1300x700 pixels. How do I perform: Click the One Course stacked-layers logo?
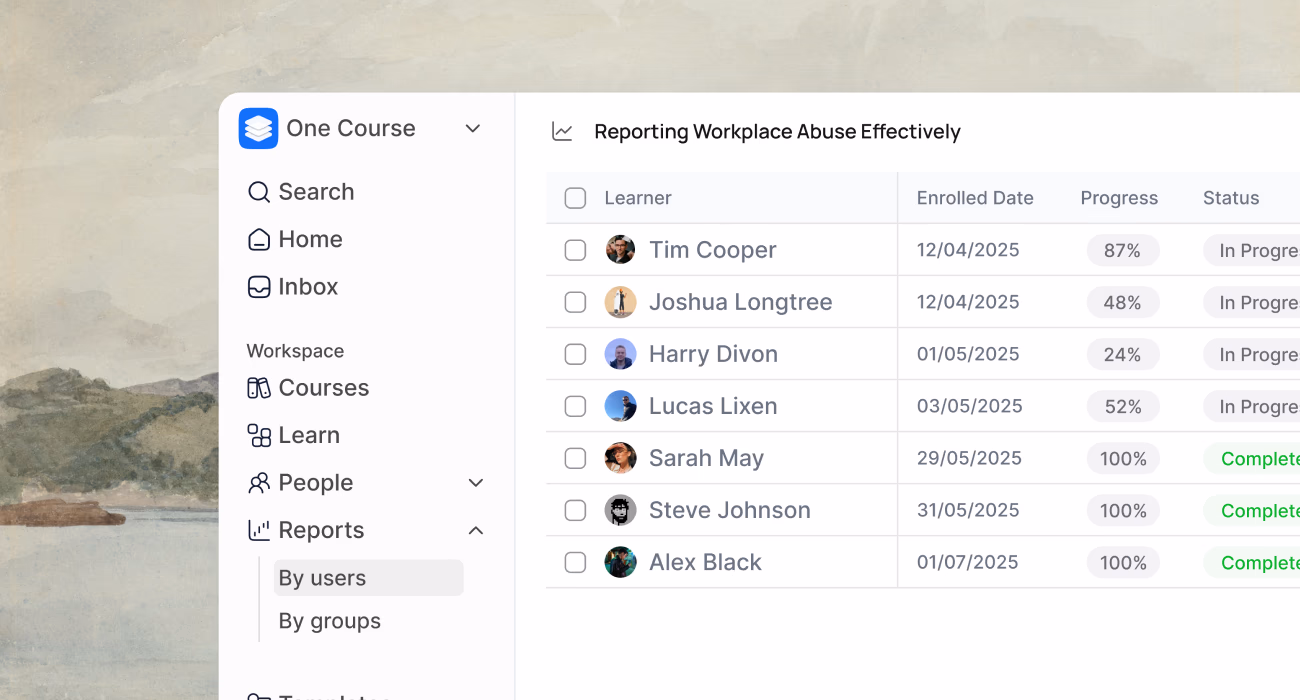pos(258,129)
